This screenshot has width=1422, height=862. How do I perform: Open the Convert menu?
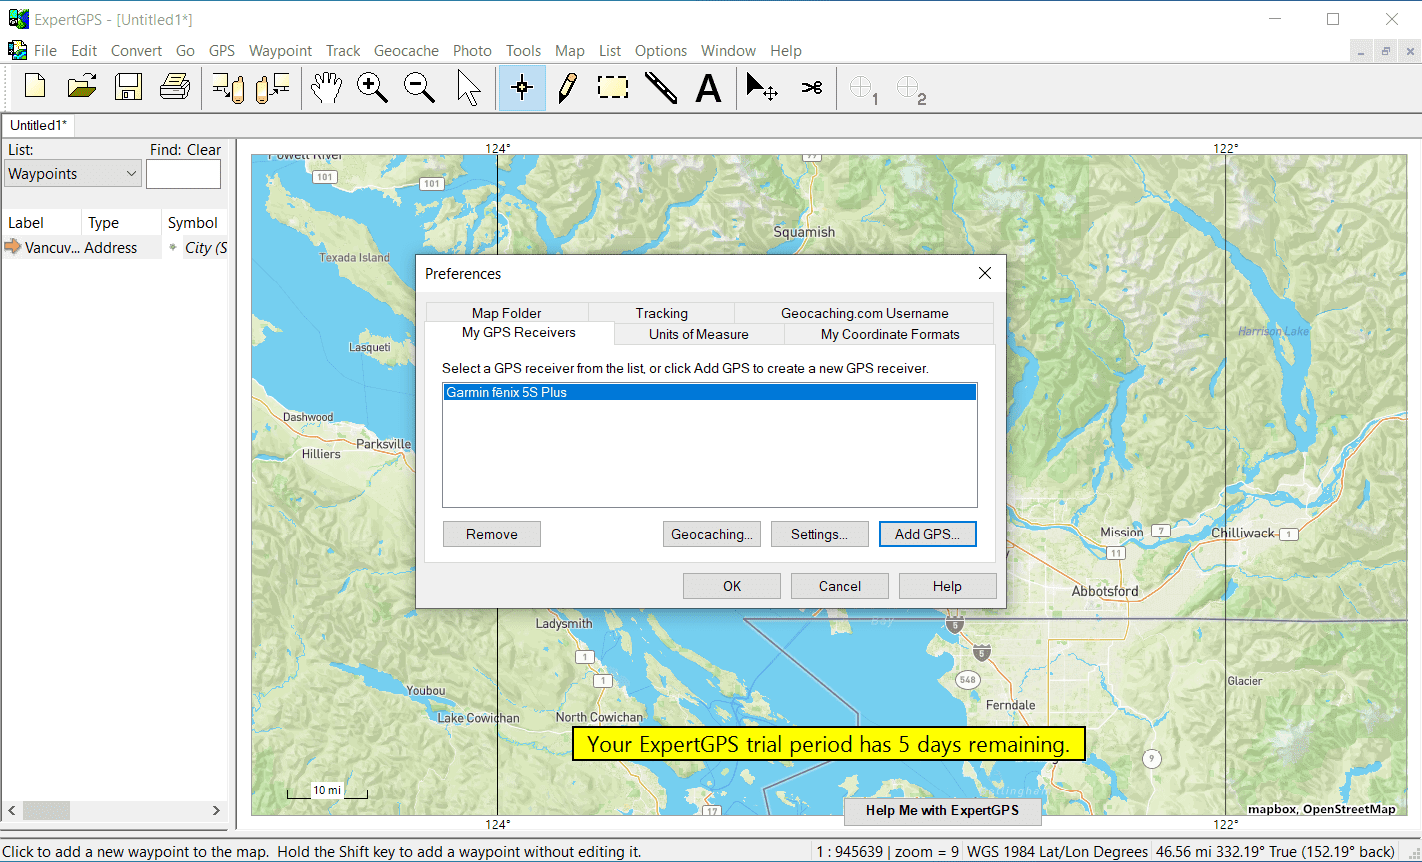tap(136, 51)
